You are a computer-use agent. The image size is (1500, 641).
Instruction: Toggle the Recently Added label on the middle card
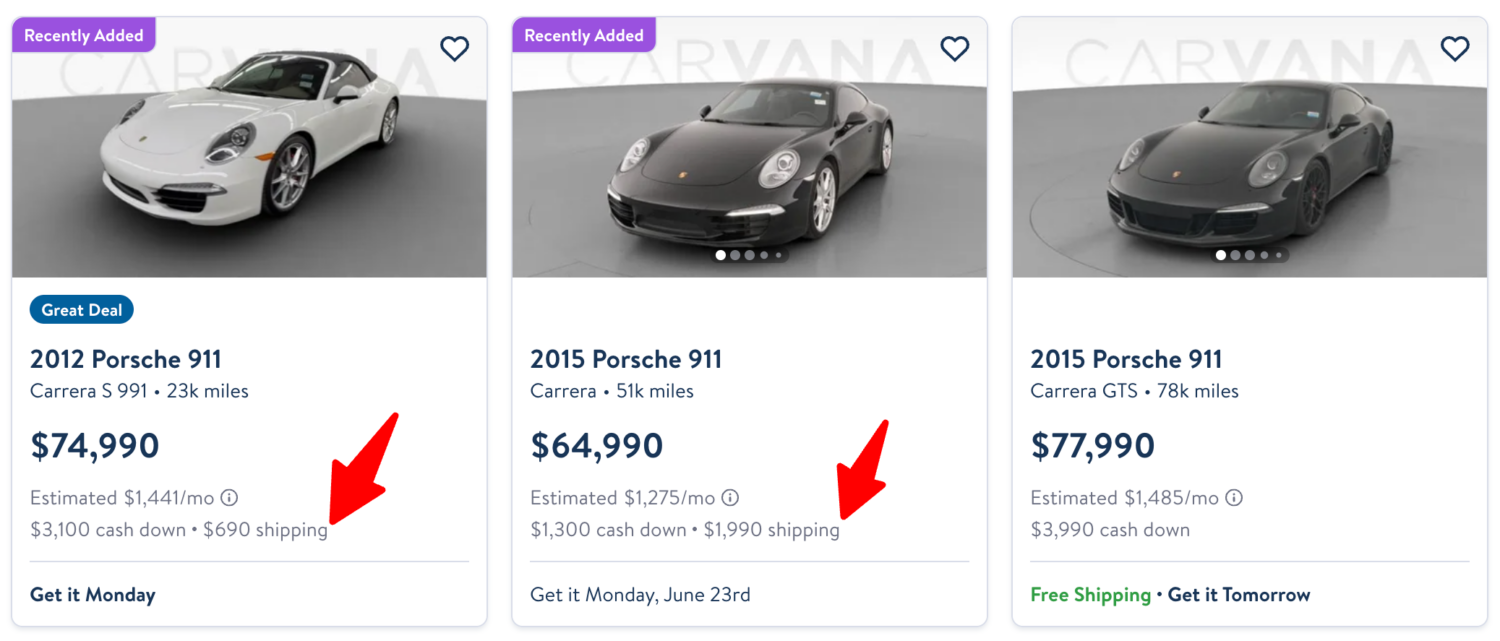pyautogui.click(x=584, y=34)
